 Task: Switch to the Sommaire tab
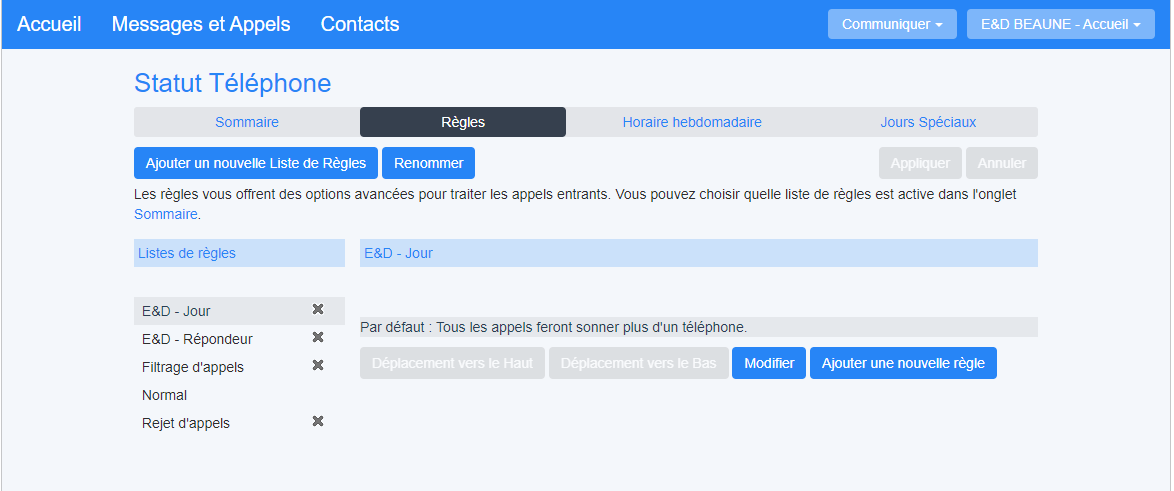(x=247, y=122)
